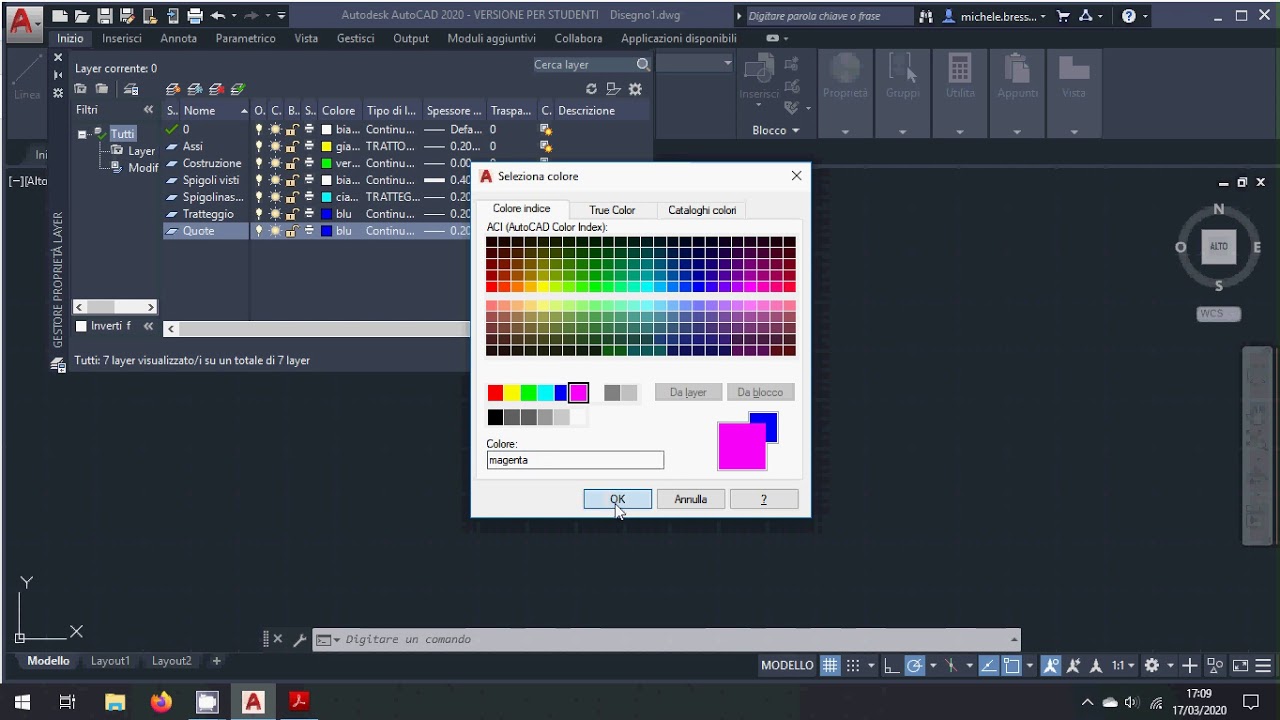The height and width of the screenshot is (720, 1280).
Task: Switch to the True Color tab
Action: pos(612,210)
